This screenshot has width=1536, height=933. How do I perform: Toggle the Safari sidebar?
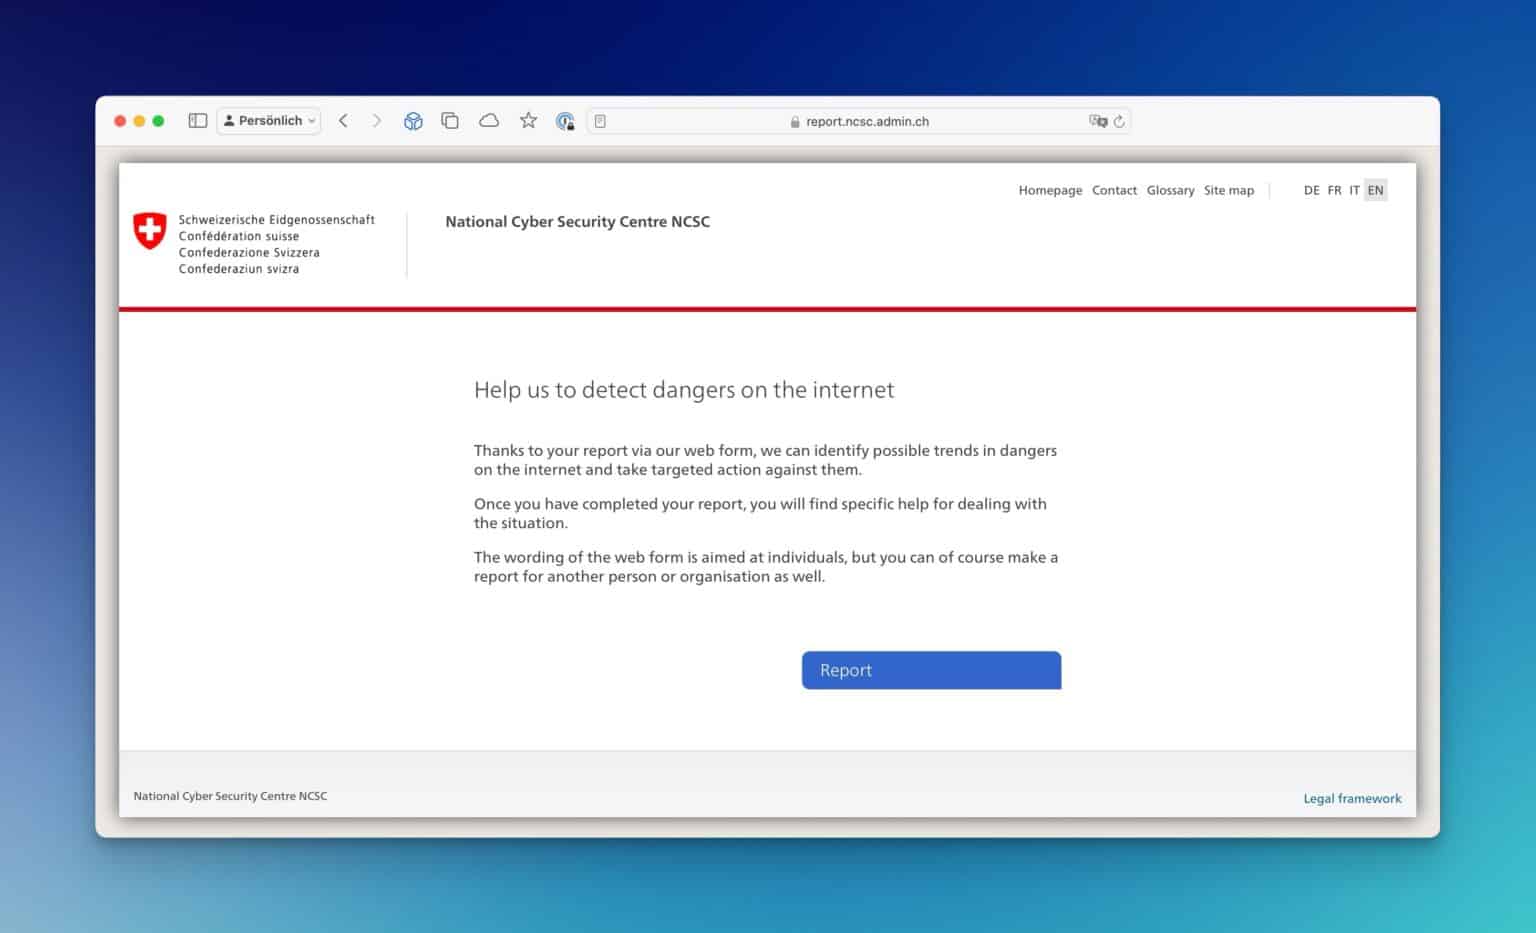click(x=197, y=120)
